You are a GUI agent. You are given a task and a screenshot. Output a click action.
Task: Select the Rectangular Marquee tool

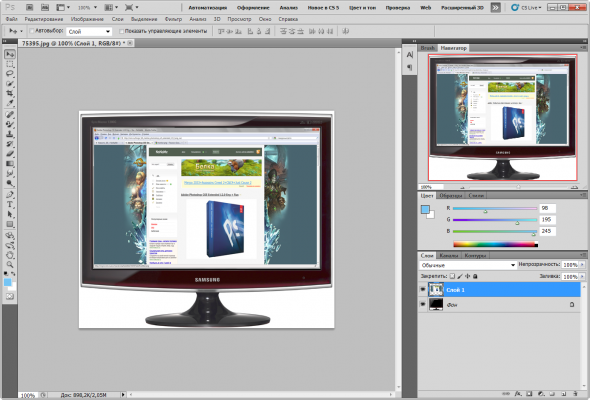[x=10, y=64]
